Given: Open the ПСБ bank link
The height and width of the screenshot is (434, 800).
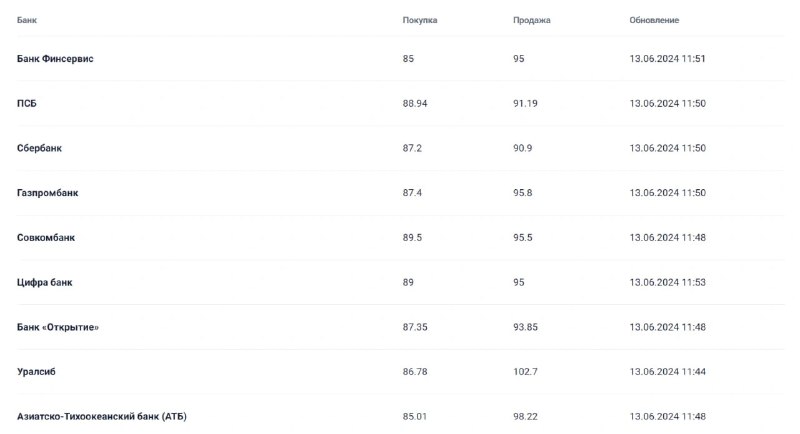Looking at the screenshot, I should click(27, 104).
